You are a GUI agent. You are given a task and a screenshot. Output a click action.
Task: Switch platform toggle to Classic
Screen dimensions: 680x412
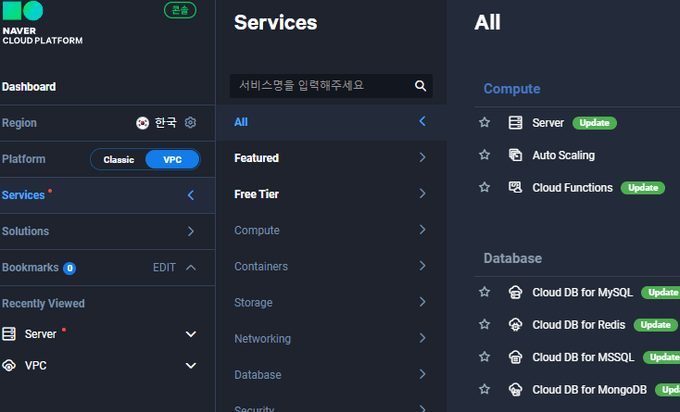118,160
